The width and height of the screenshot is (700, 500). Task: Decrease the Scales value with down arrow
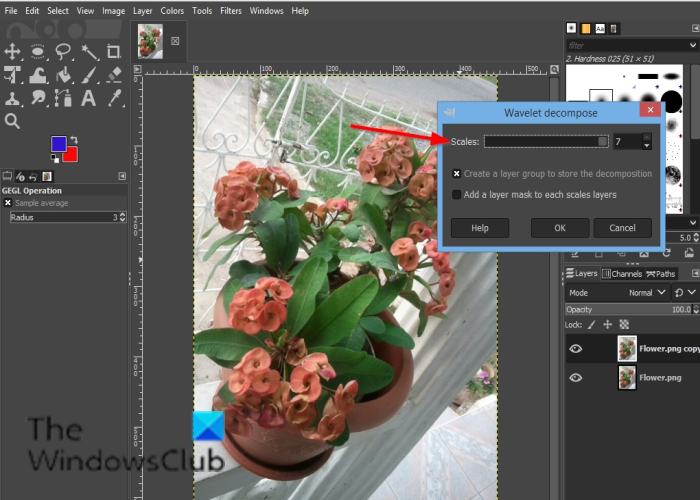pos(647,147)
